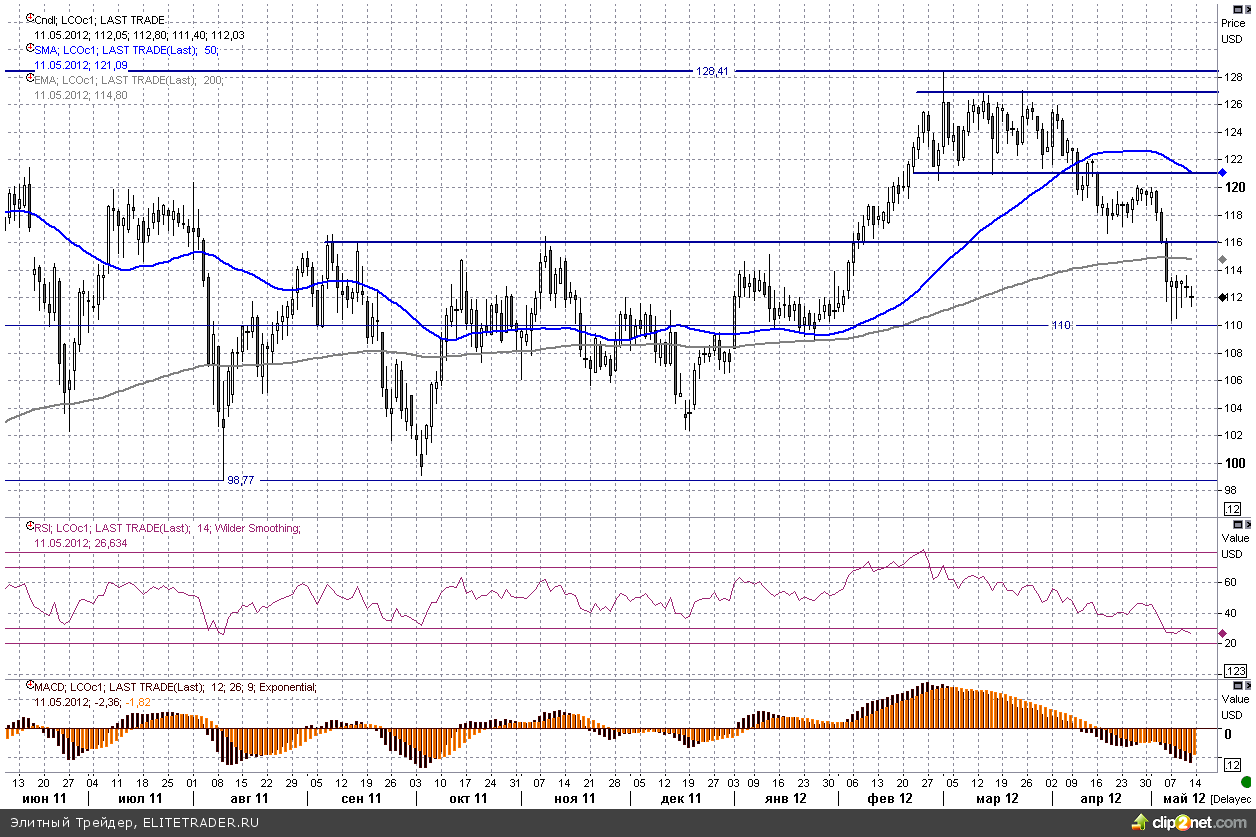This screenshot has height=837, width=1256.
Task: Close the RSI pane
Action: click(1248, 524)
